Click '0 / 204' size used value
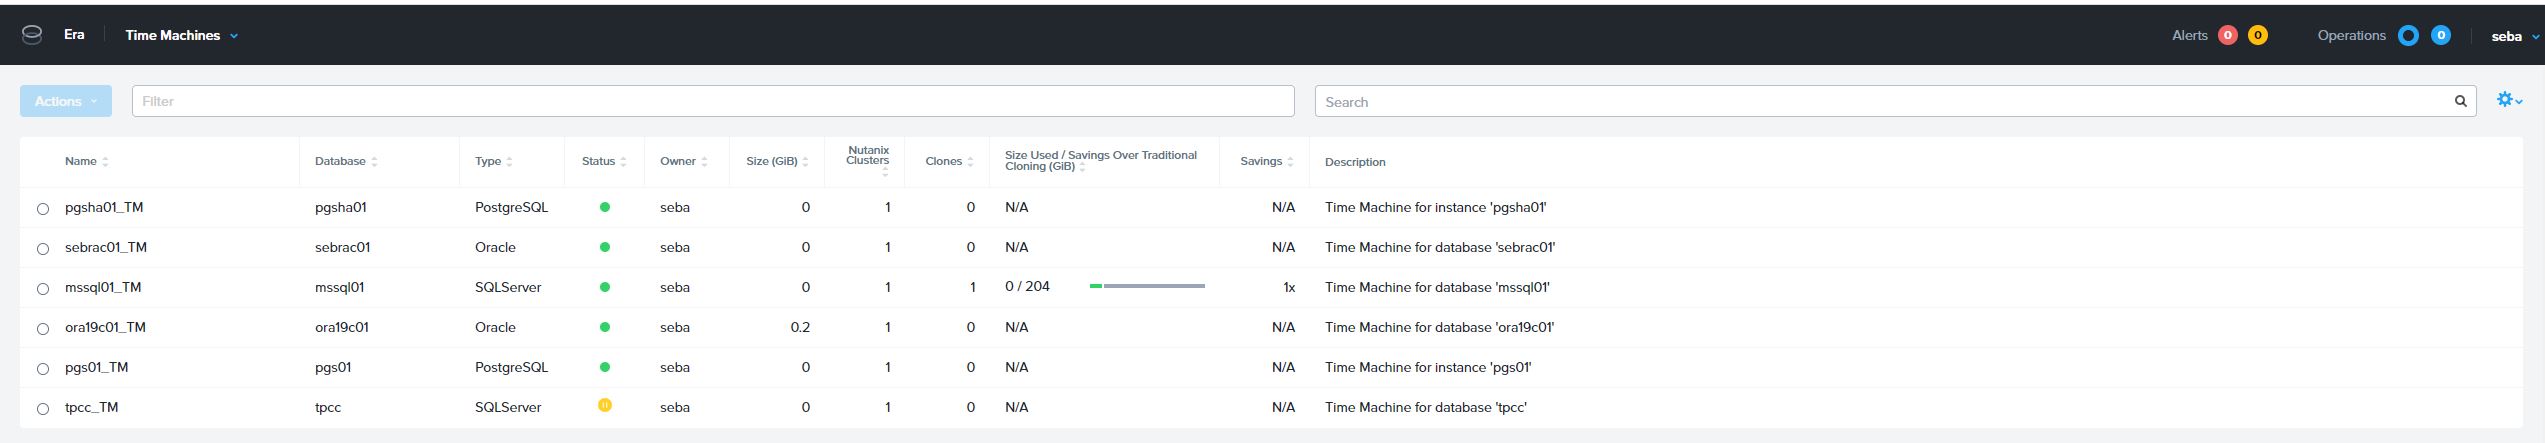 [1027, 286]
